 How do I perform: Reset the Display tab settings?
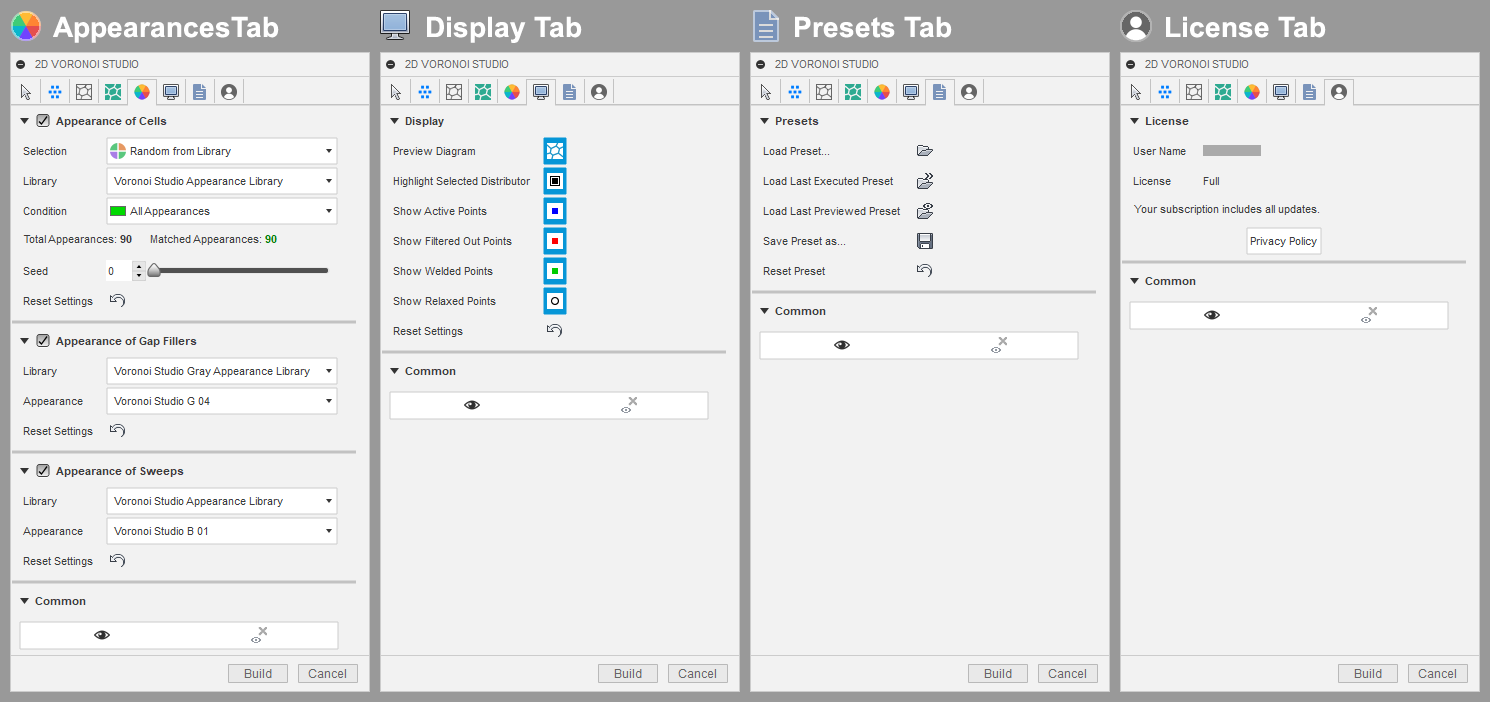pyautogui.click(x=554, y=331)
